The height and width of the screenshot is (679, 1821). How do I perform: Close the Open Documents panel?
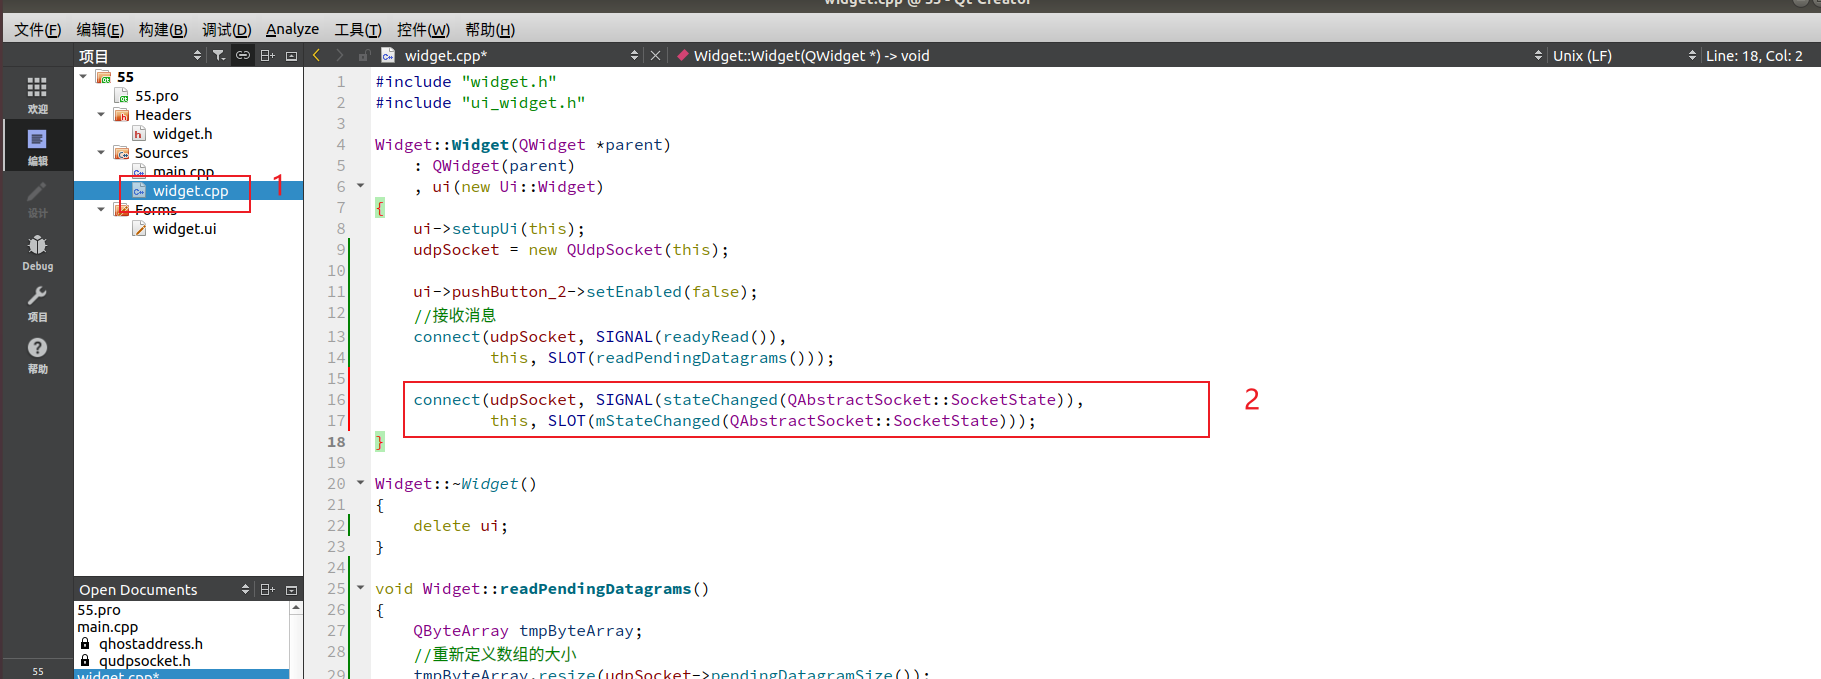[292, 590]
